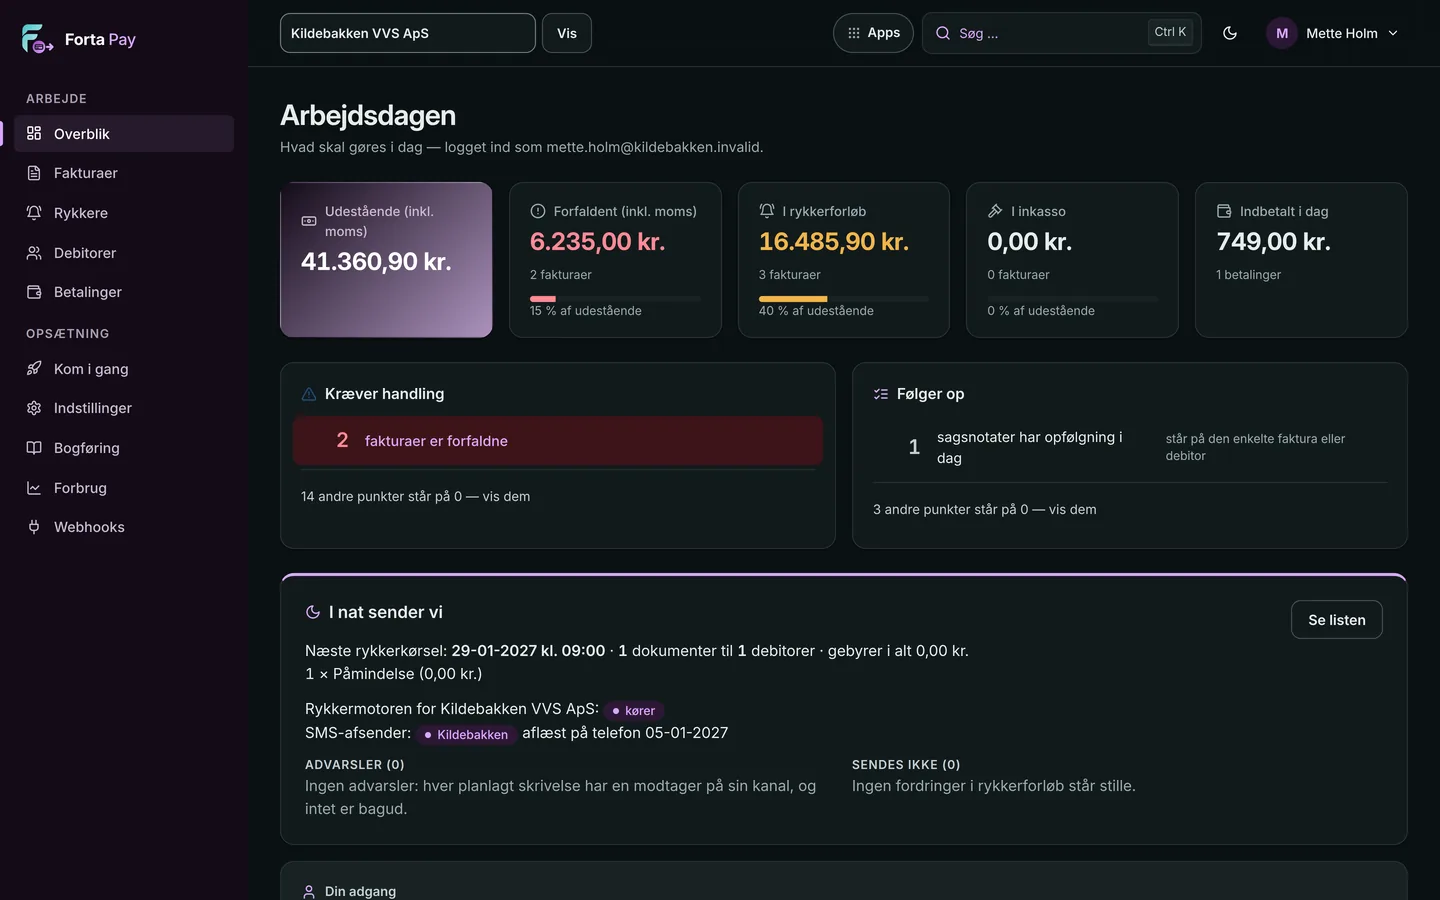Click the Indstillinger gear icon
The image size is (1440, 900).
[x=34, y=408]
